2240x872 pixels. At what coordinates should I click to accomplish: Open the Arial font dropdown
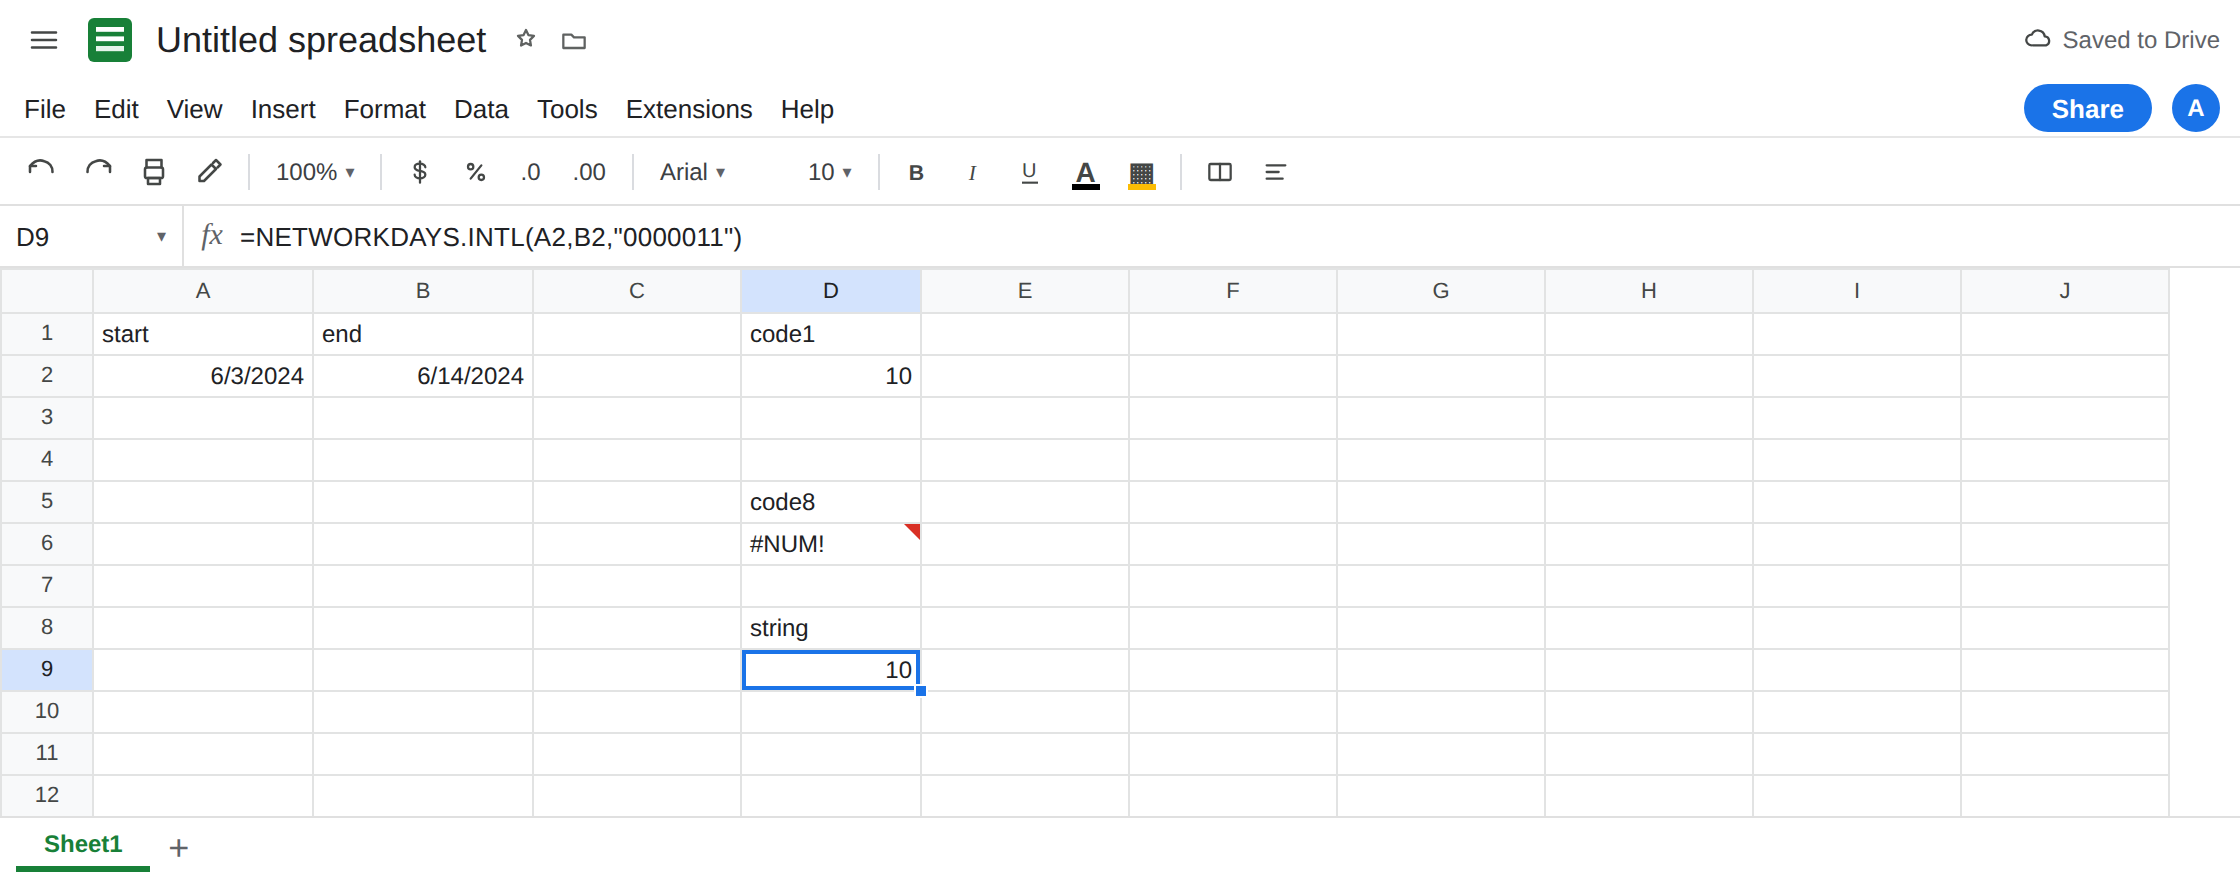tap(692, 172)
